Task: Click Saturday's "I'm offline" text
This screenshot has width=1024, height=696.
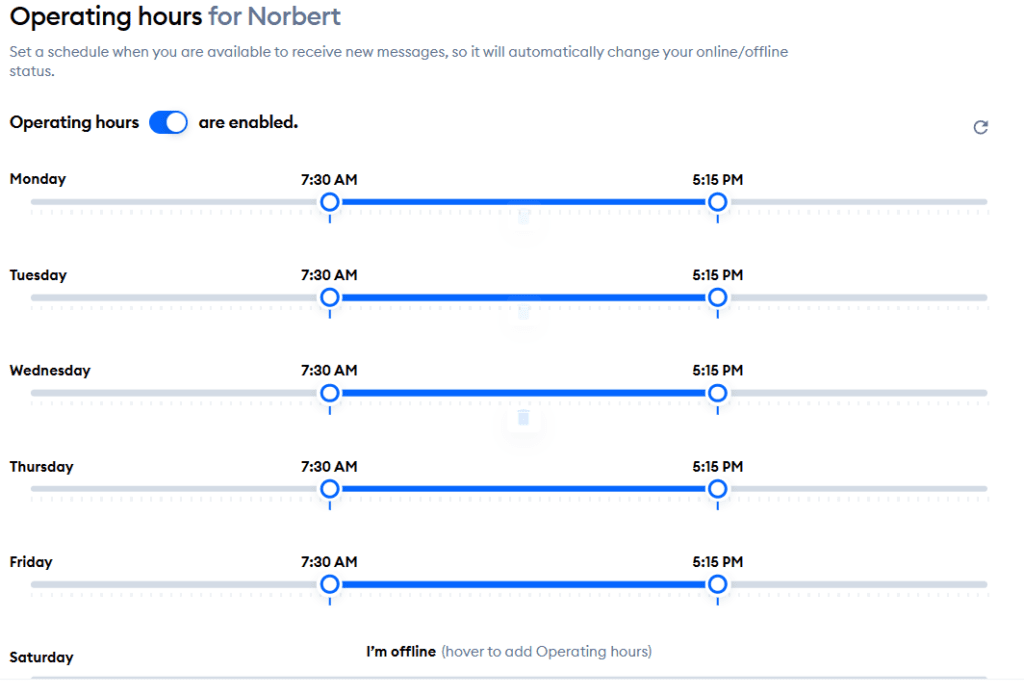Action: (x=401, y=652)
